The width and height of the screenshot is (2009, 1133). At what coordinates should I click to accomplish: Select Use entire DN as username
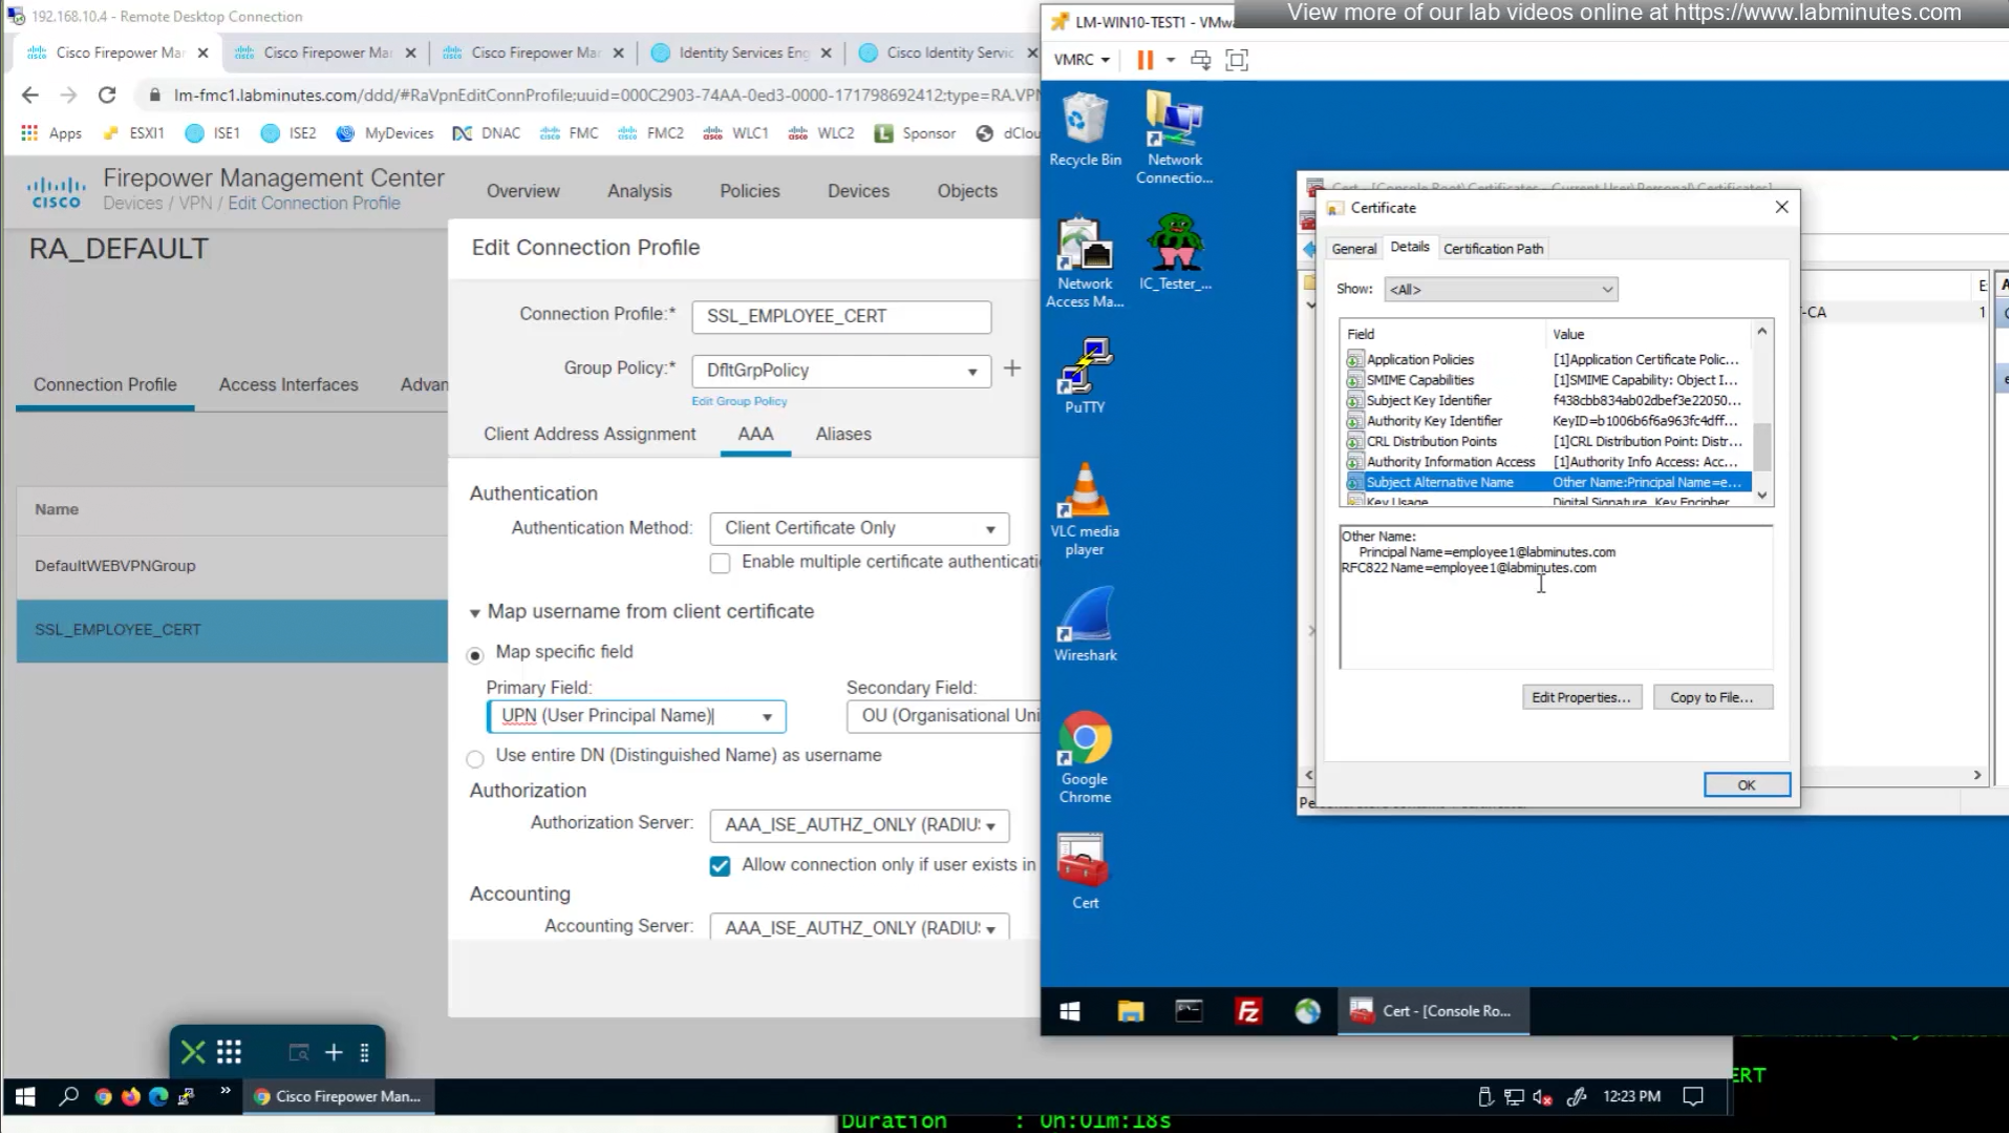point(475,758)
